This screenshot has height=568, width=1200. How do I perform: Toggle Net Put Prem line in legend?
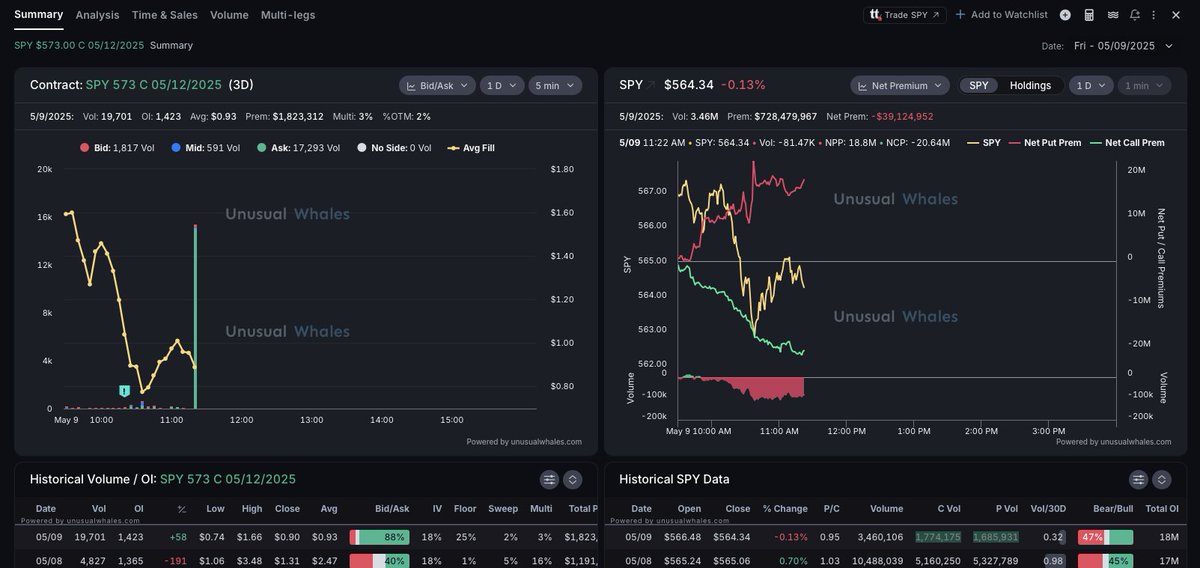point(1045,143)
